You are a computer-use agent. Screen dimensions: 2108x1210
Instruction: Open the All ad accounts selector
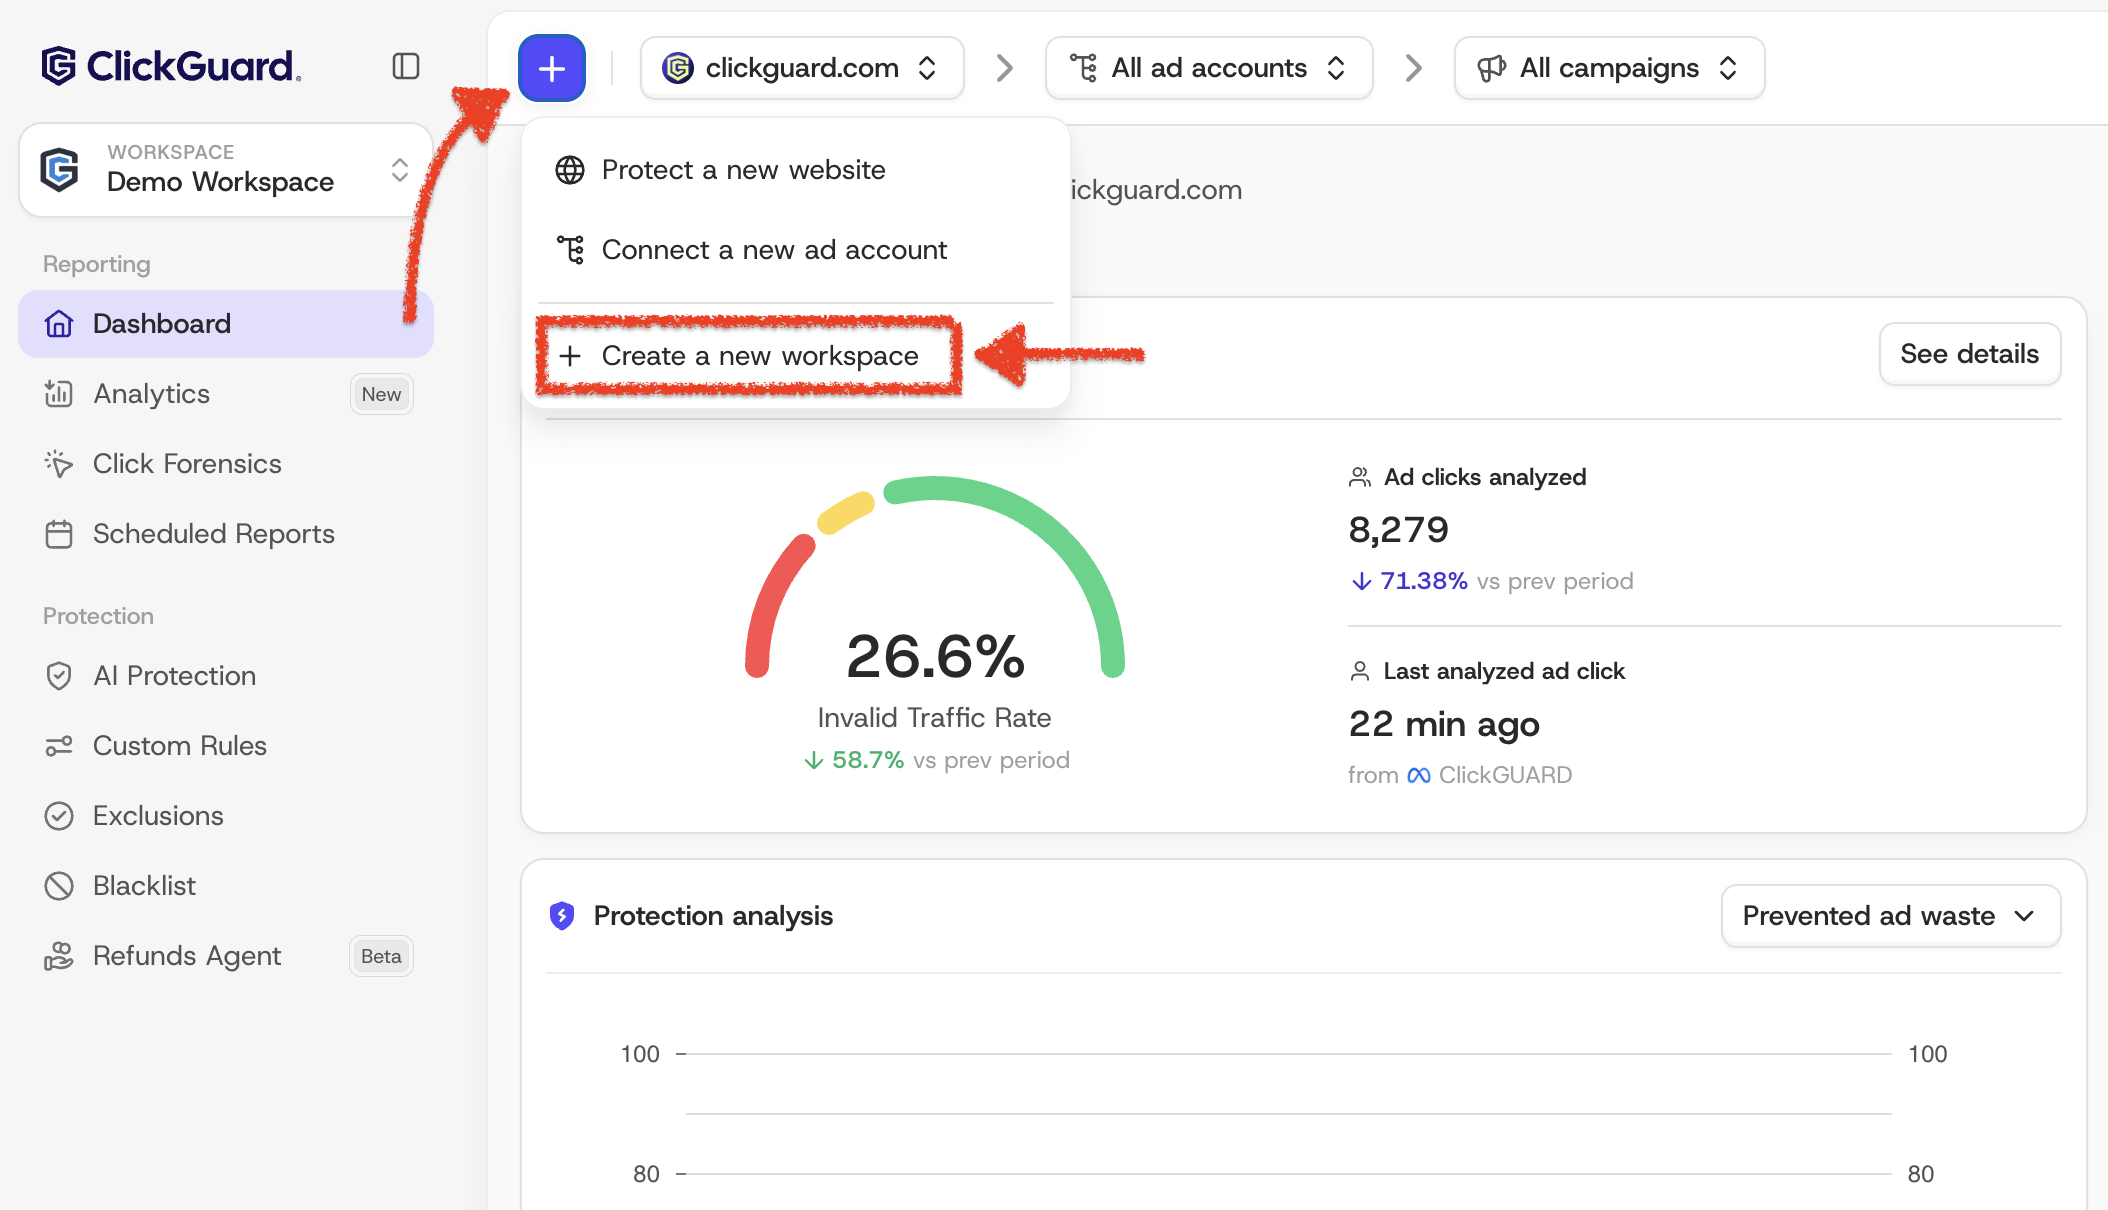tap(1209, 68)
